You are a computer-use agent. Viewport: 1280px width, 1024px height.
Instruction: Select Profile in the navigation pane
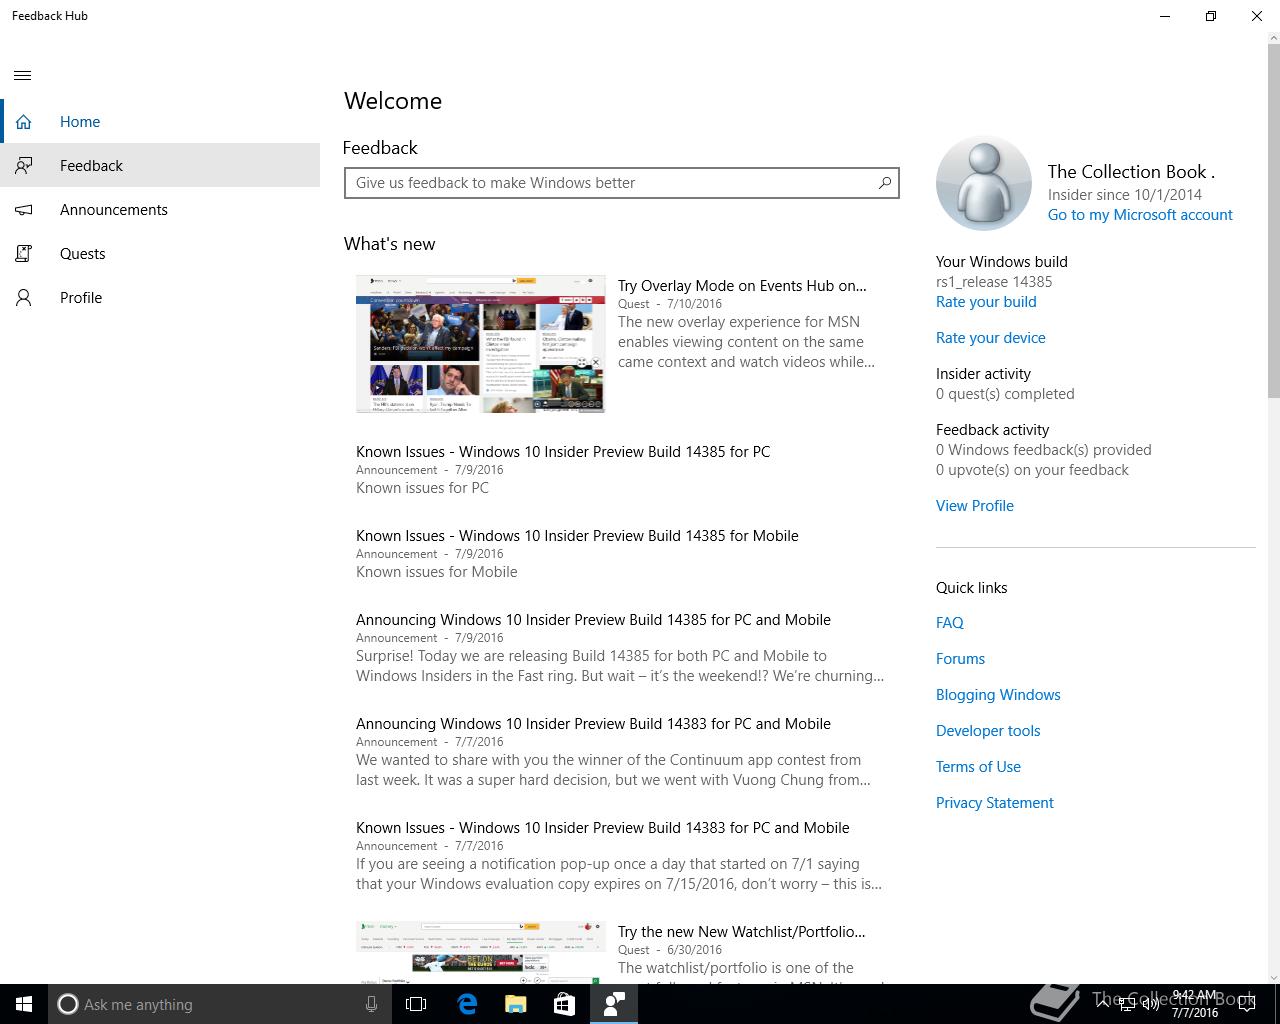tap(160, 298)
